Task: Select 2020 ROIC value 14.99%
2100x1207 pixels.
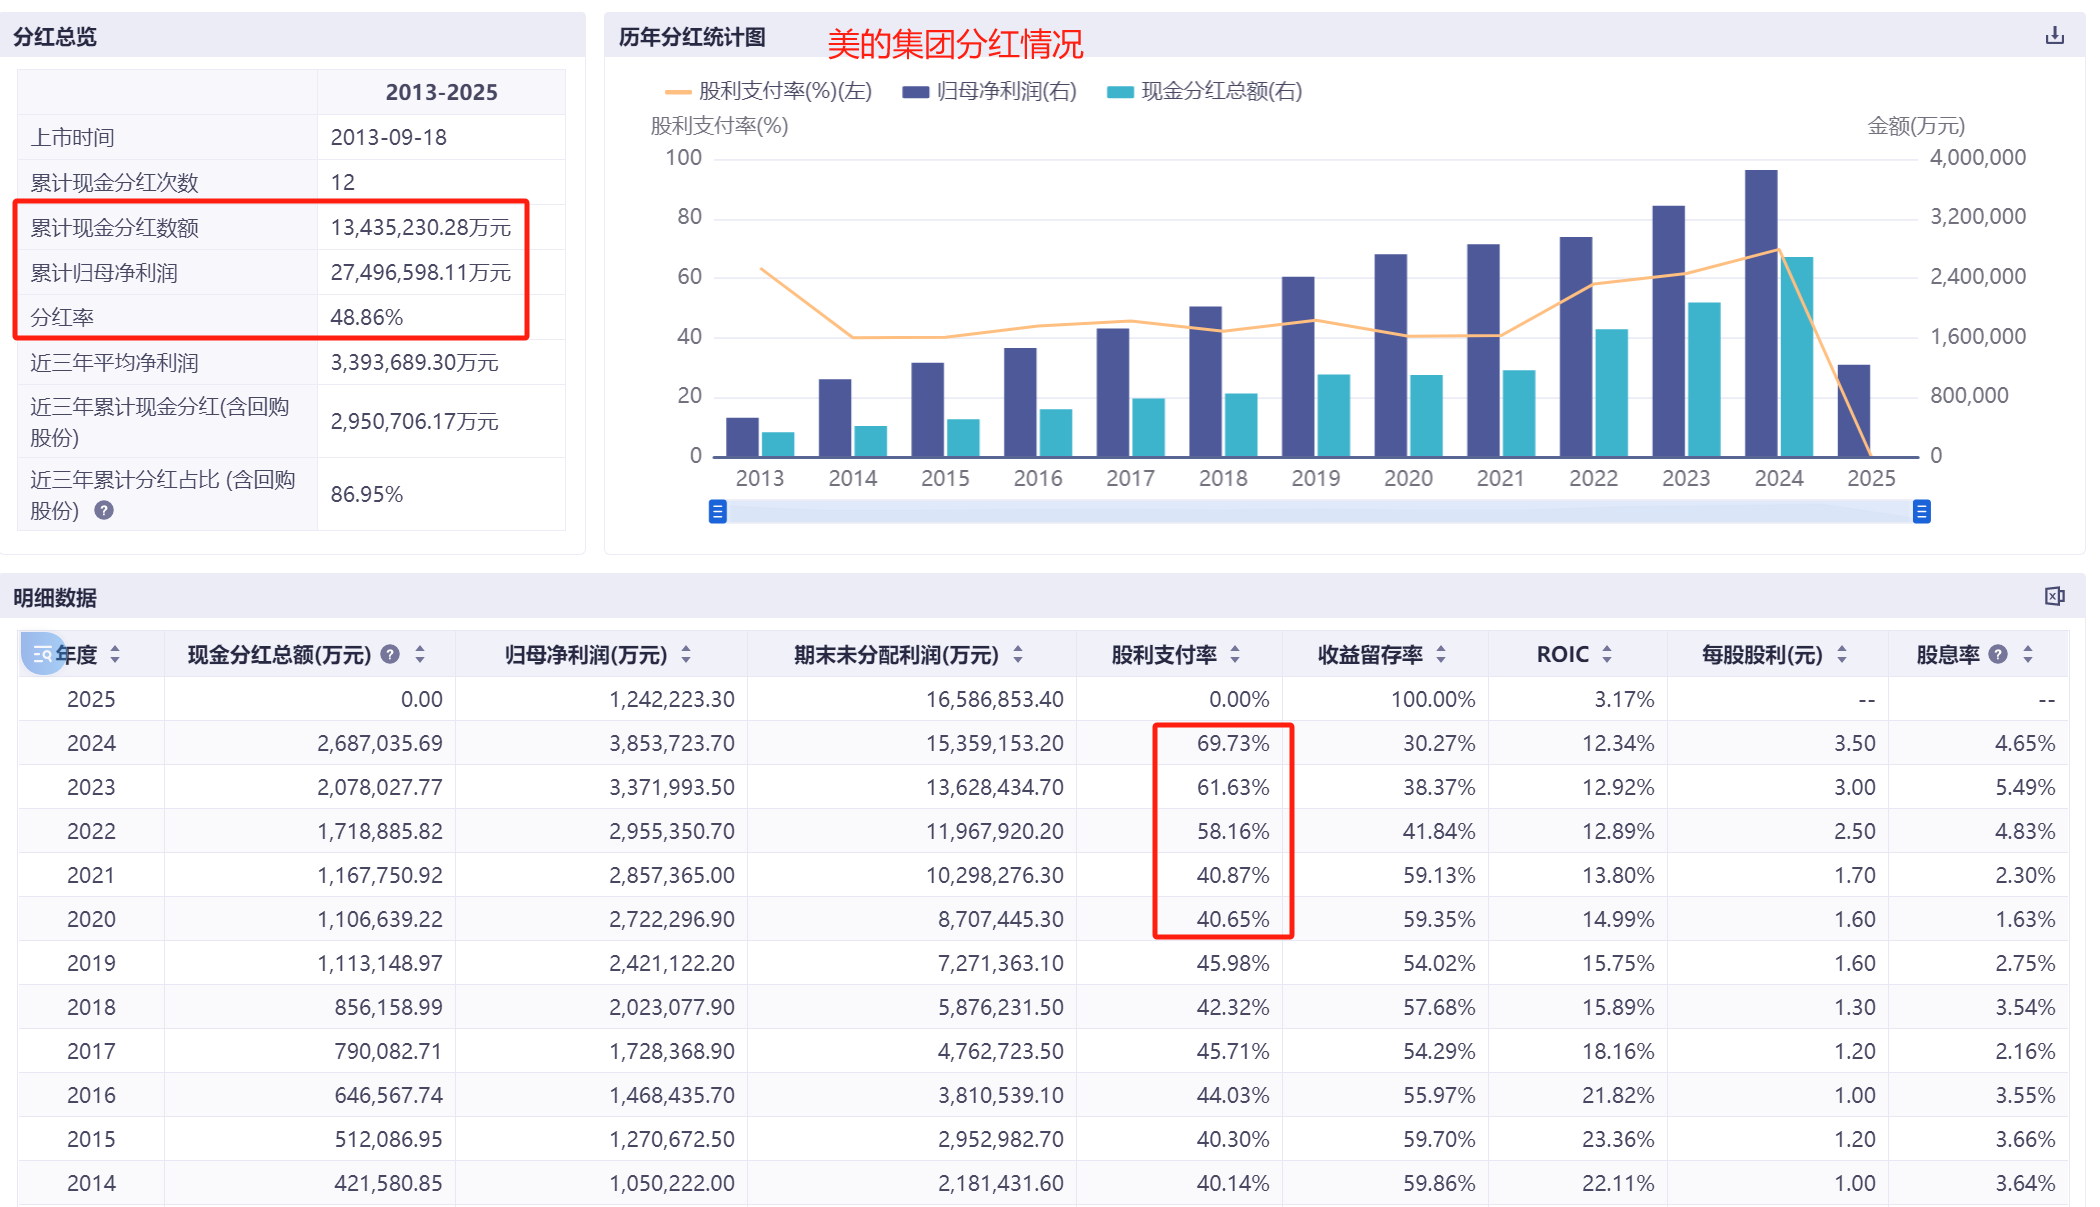Action: click(x=1618, y=919)
